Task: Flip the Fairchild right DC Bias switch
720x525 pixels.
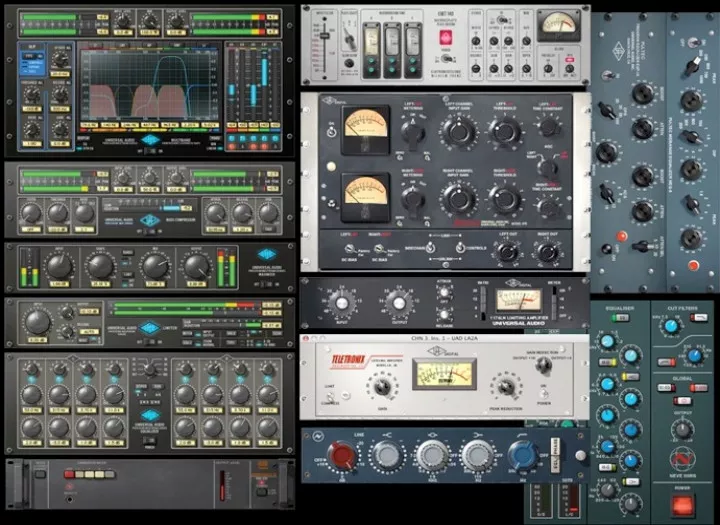Action: pos(379,249)
